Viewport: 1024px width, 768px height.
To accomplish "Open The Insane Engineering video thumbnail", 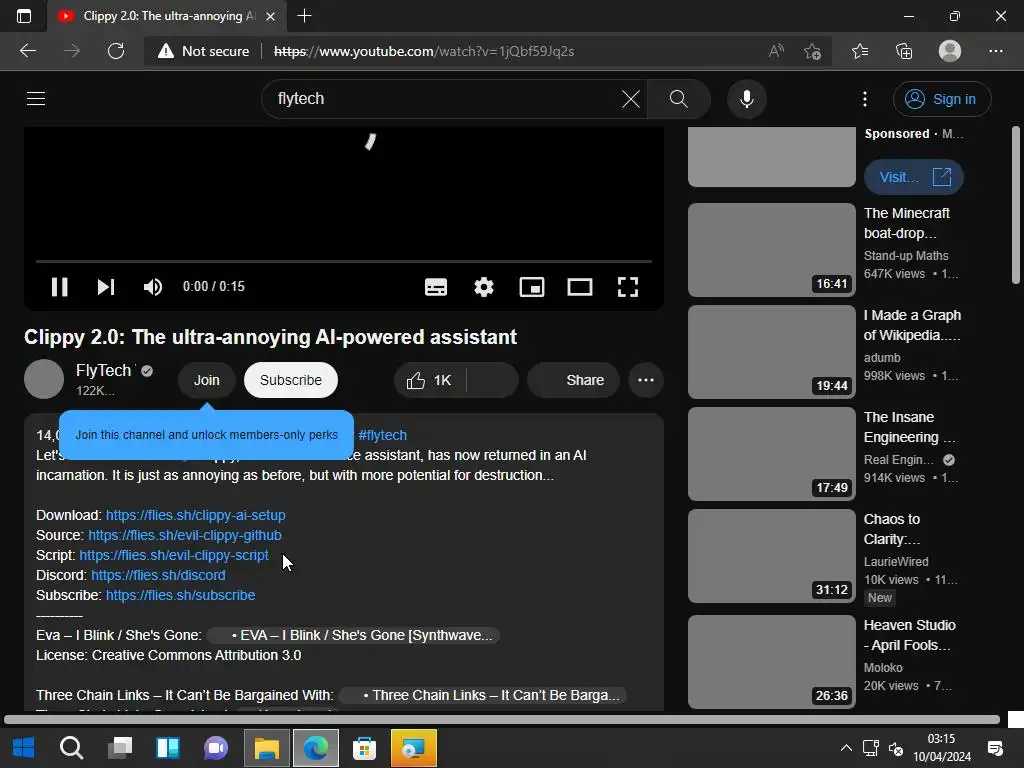I will 772,454.
